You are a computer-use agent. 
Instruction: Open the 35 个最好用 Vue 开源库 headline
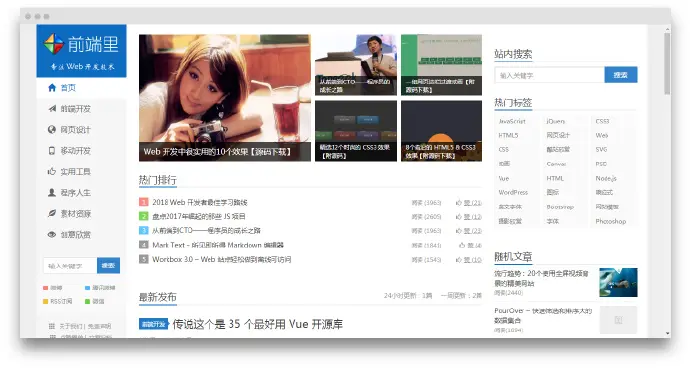tap(257, 324)
